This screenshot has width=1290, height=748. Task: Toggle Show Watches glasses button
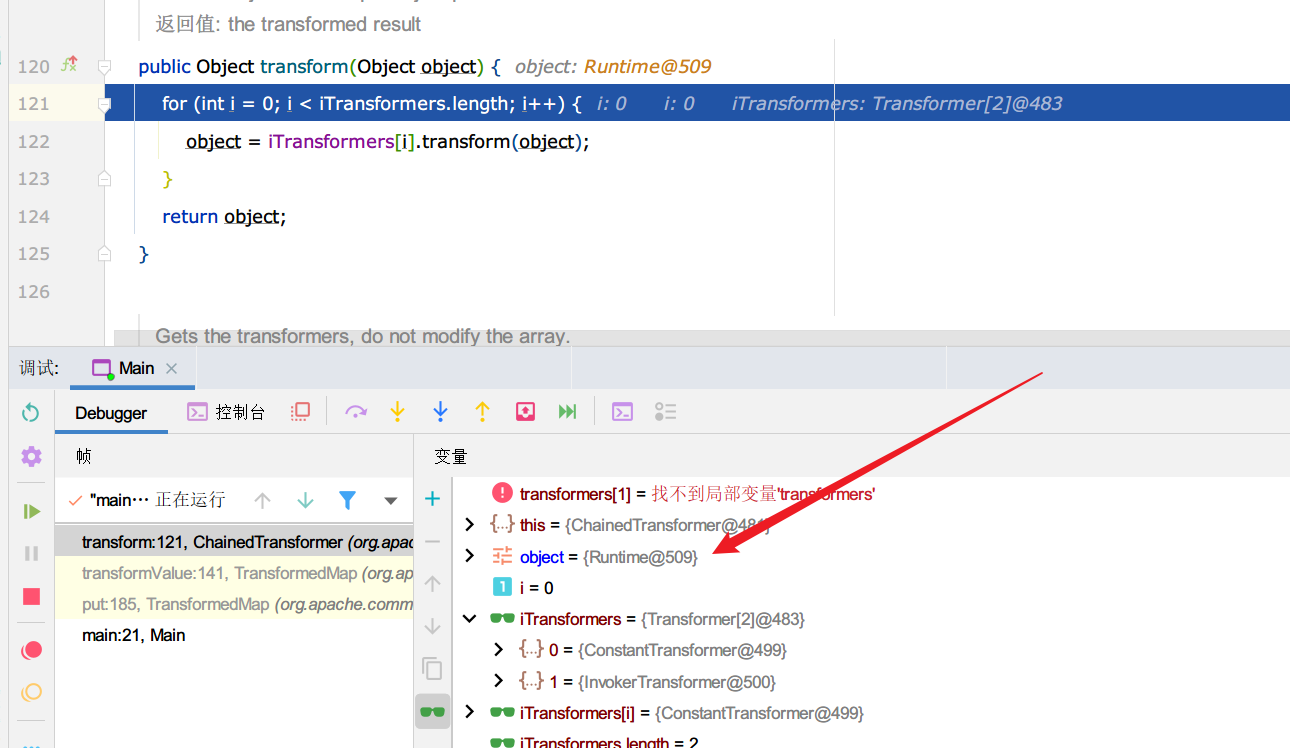coord(432,712)
